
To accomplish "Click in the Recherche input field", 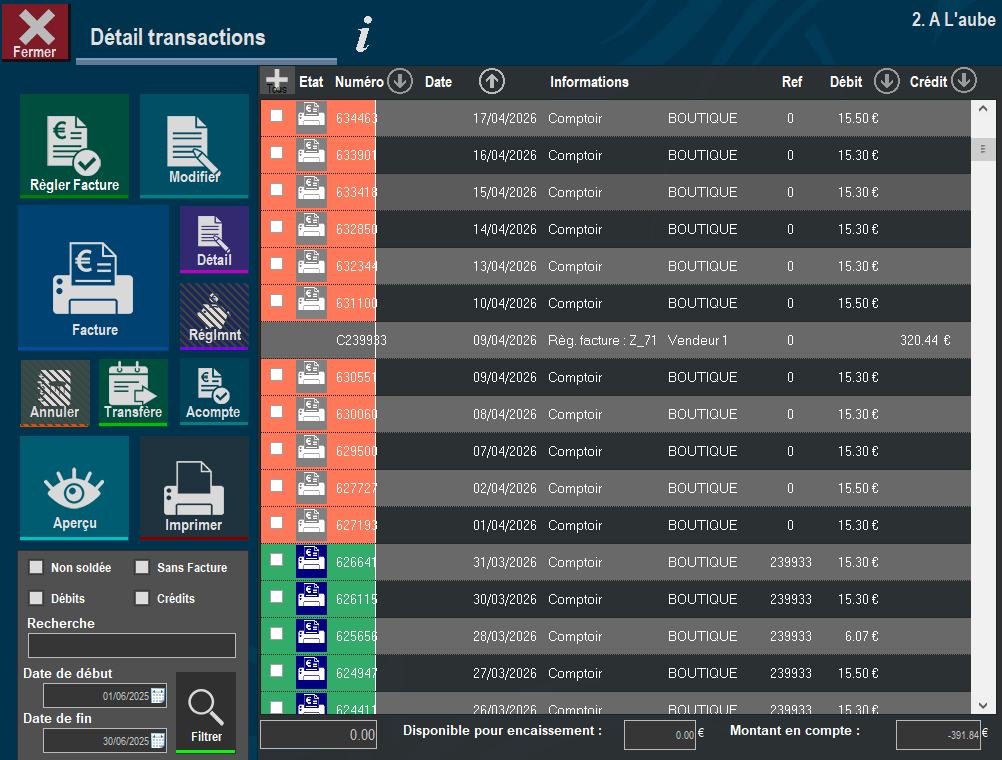I will click(x=132, y=646).
